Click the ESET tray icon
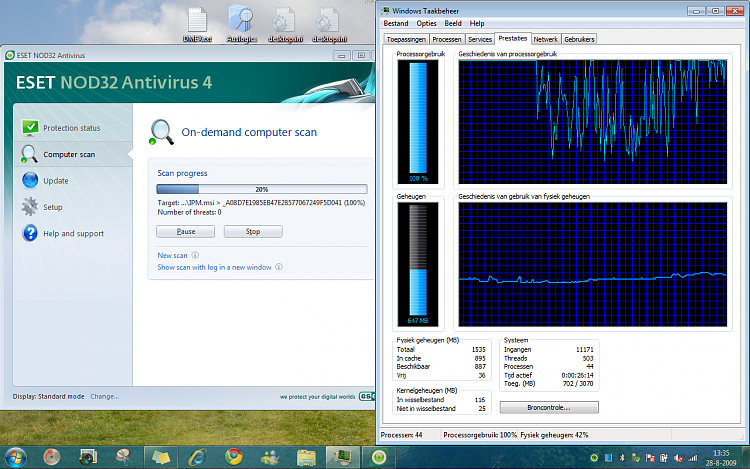 (x=594, y=458)
